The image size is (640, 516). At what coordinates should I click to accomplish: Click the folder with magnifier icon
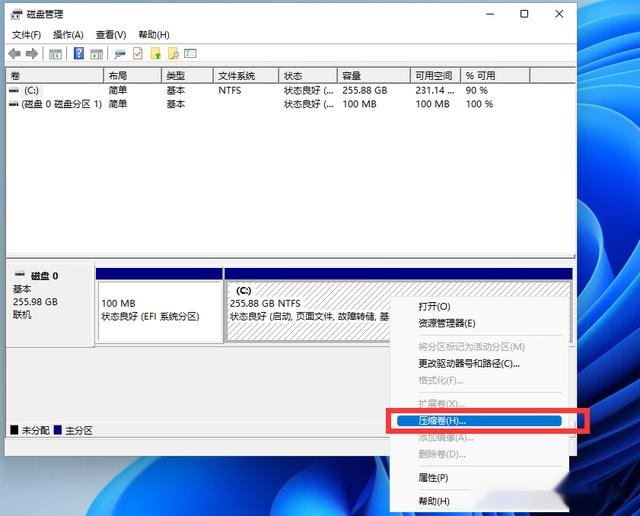[x=173, y=53]
